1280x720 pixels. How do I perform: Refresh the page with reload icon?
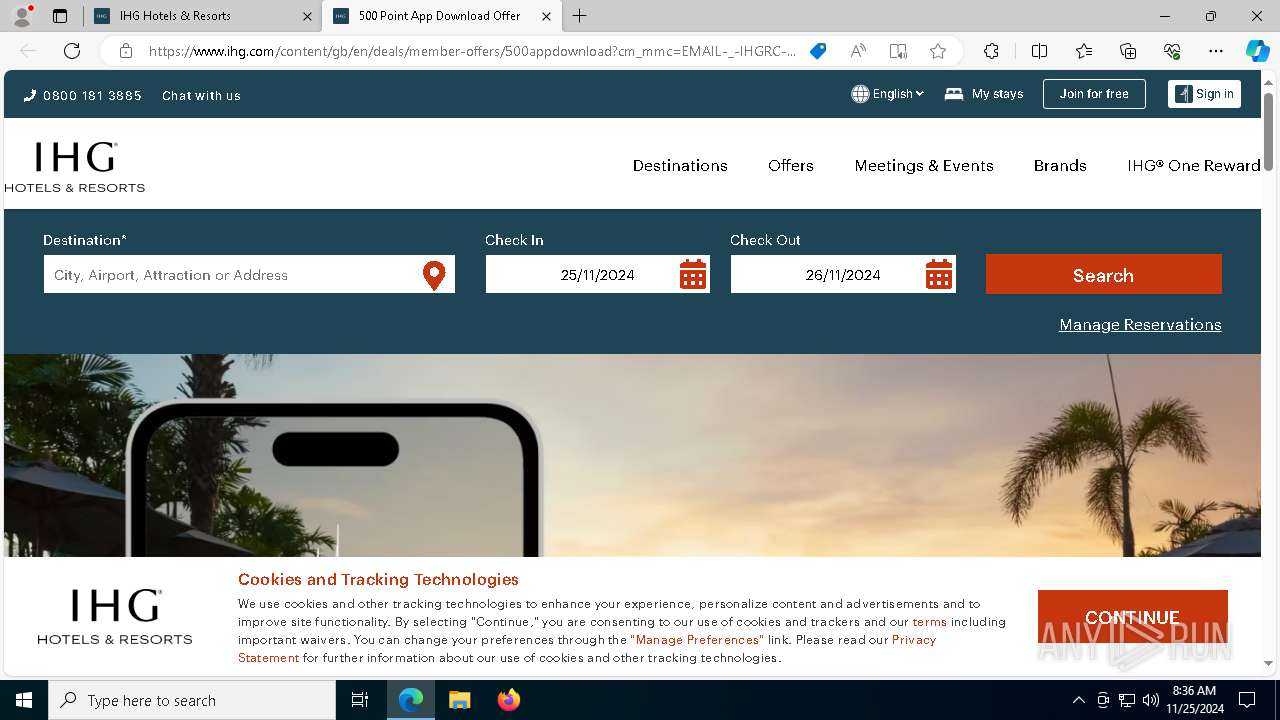coord(72,51)
